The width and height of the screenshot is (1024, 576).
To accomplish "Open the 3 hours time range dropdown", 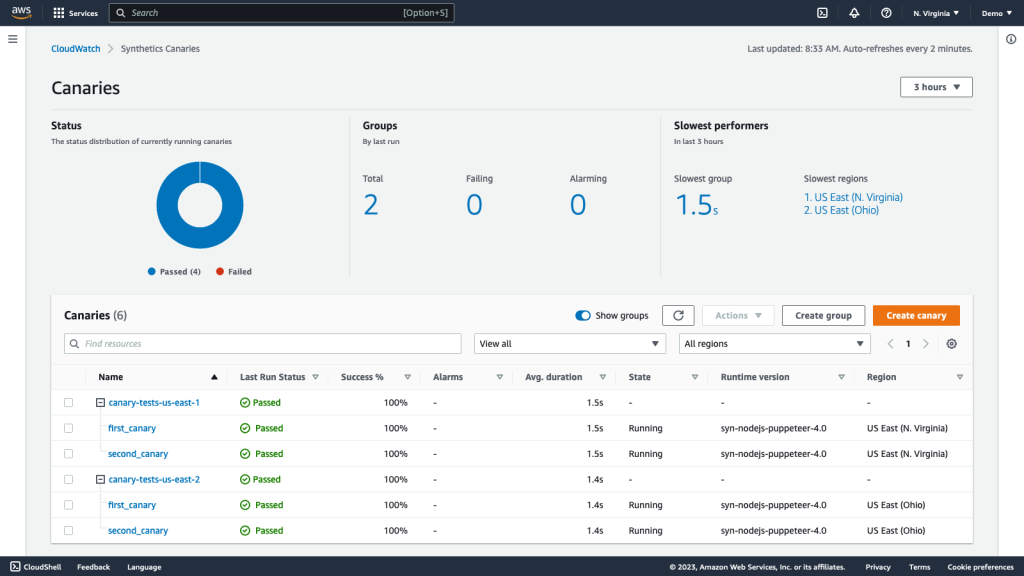I will [x=935, y=87].
